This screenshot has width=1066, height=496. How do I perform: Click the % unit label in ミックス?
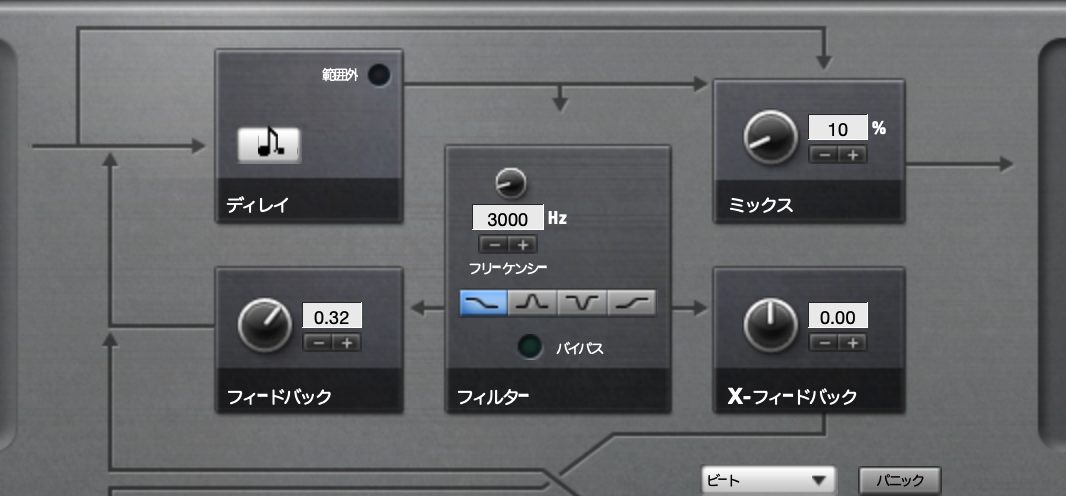(x=879, y=128)
